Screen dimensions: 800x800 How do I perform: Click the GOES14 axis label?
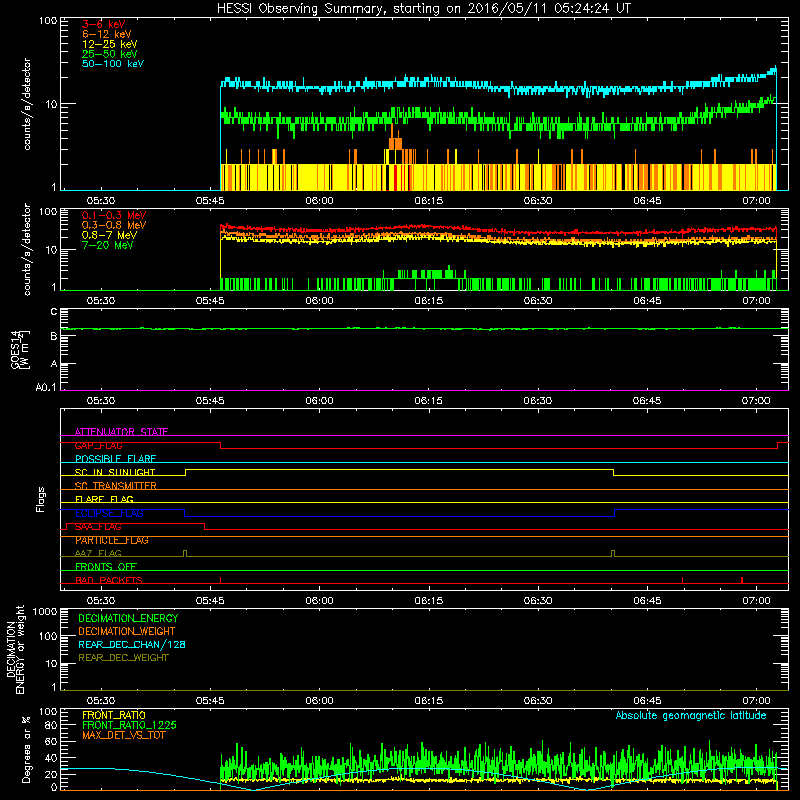coord(20,349)
